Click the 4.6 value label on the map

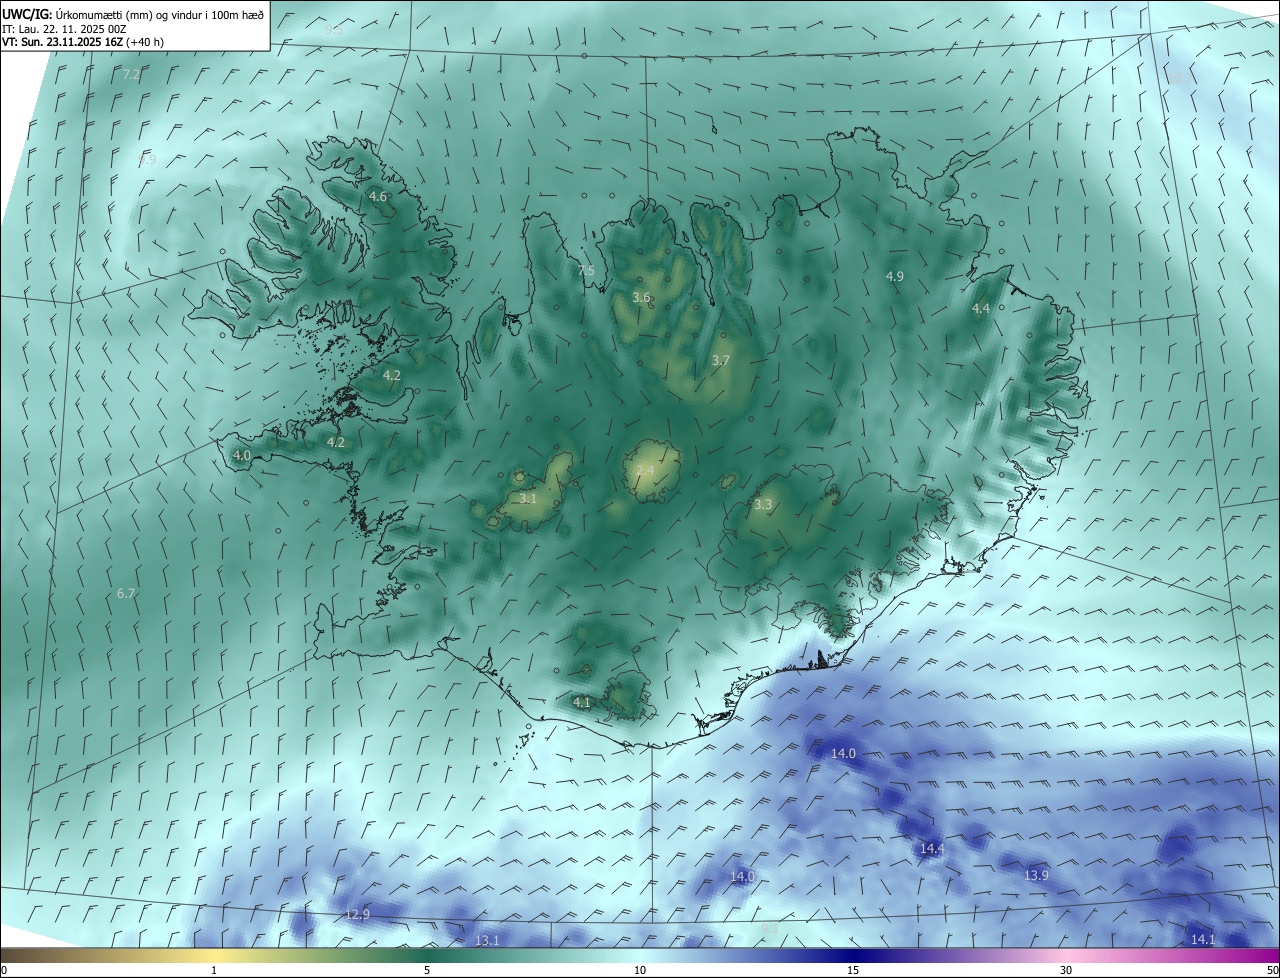378,197
